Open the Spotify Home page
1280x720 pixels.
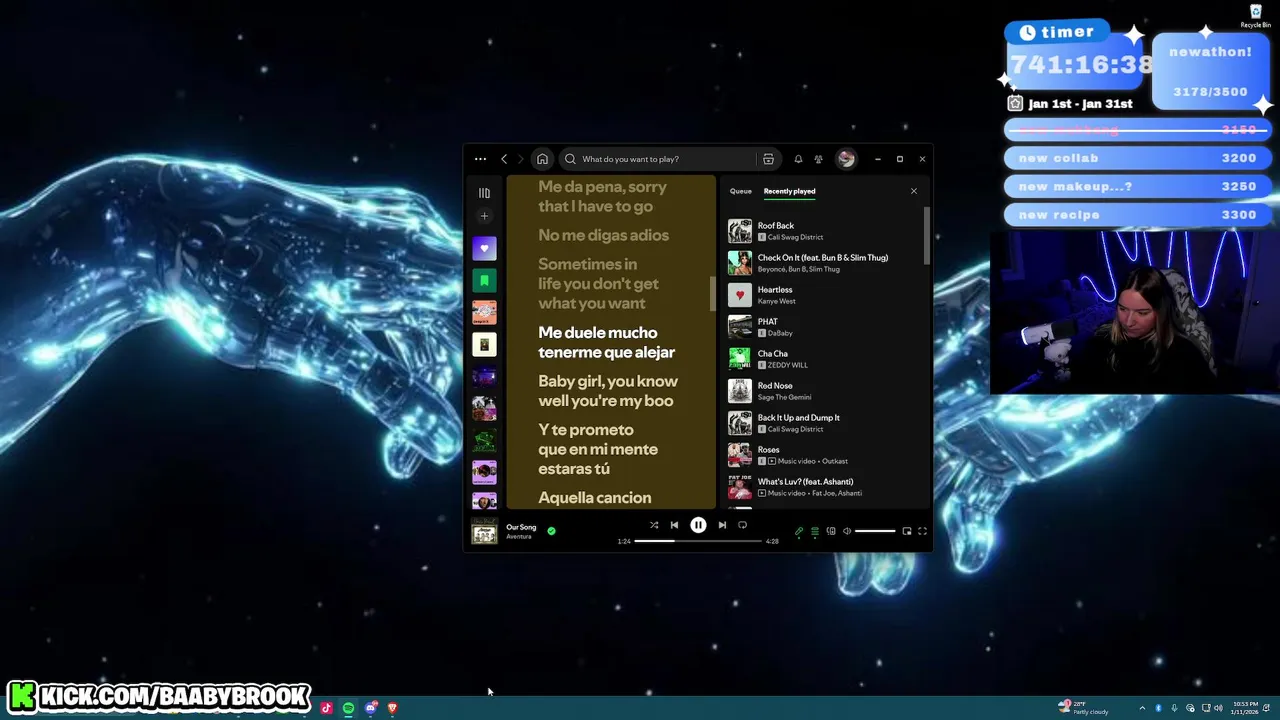pos(542,159)
